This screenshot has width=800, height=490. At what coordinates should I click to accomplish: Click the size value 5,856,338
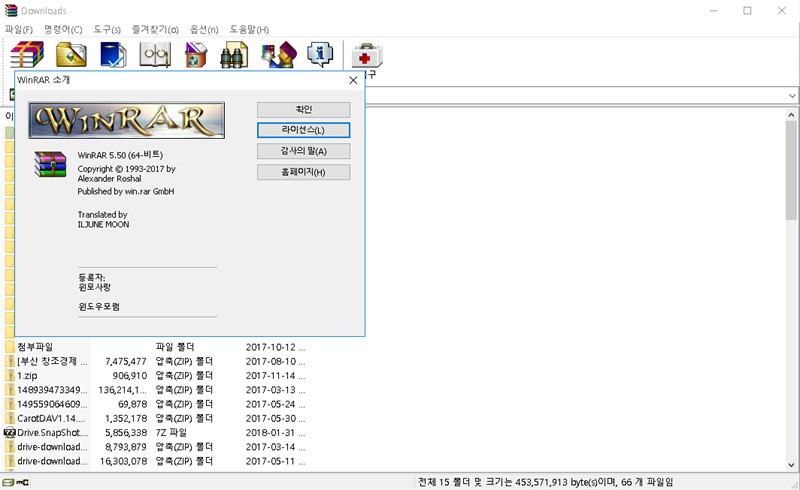[x=126, y=433]
